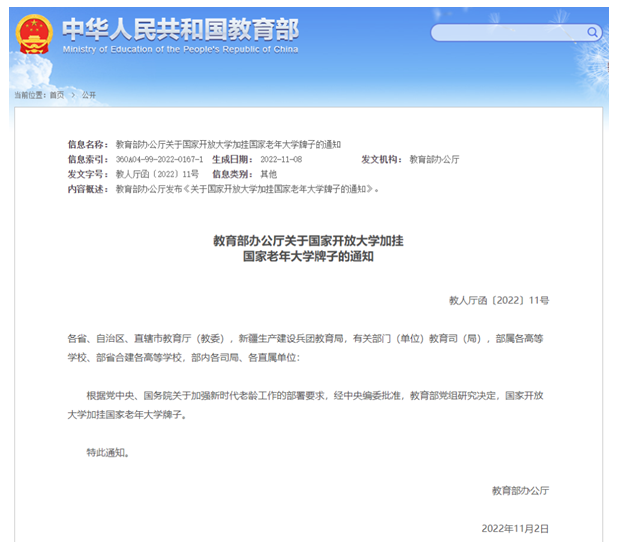Click the Ministry of Education English subtitle
The image size is (617, 545).
(180, 50)
